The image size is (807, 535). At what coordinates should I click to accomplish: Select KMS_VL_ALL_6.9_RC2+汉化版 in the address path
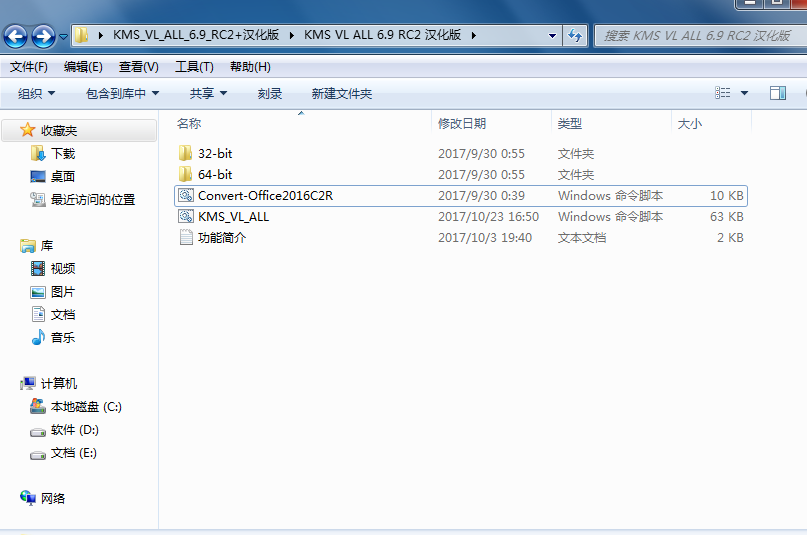tap(196, 35)
